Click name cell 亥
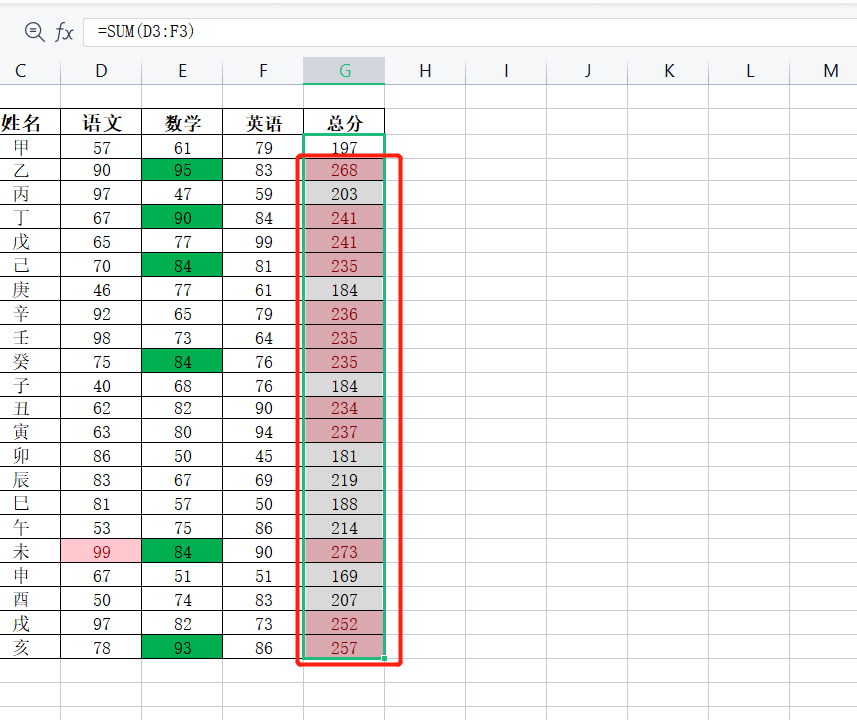This screenshot has width=857, height=720. click(x=30, y=647)
